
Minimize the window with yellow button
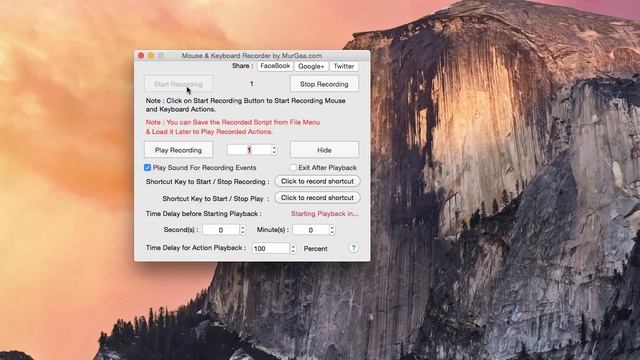151,56
